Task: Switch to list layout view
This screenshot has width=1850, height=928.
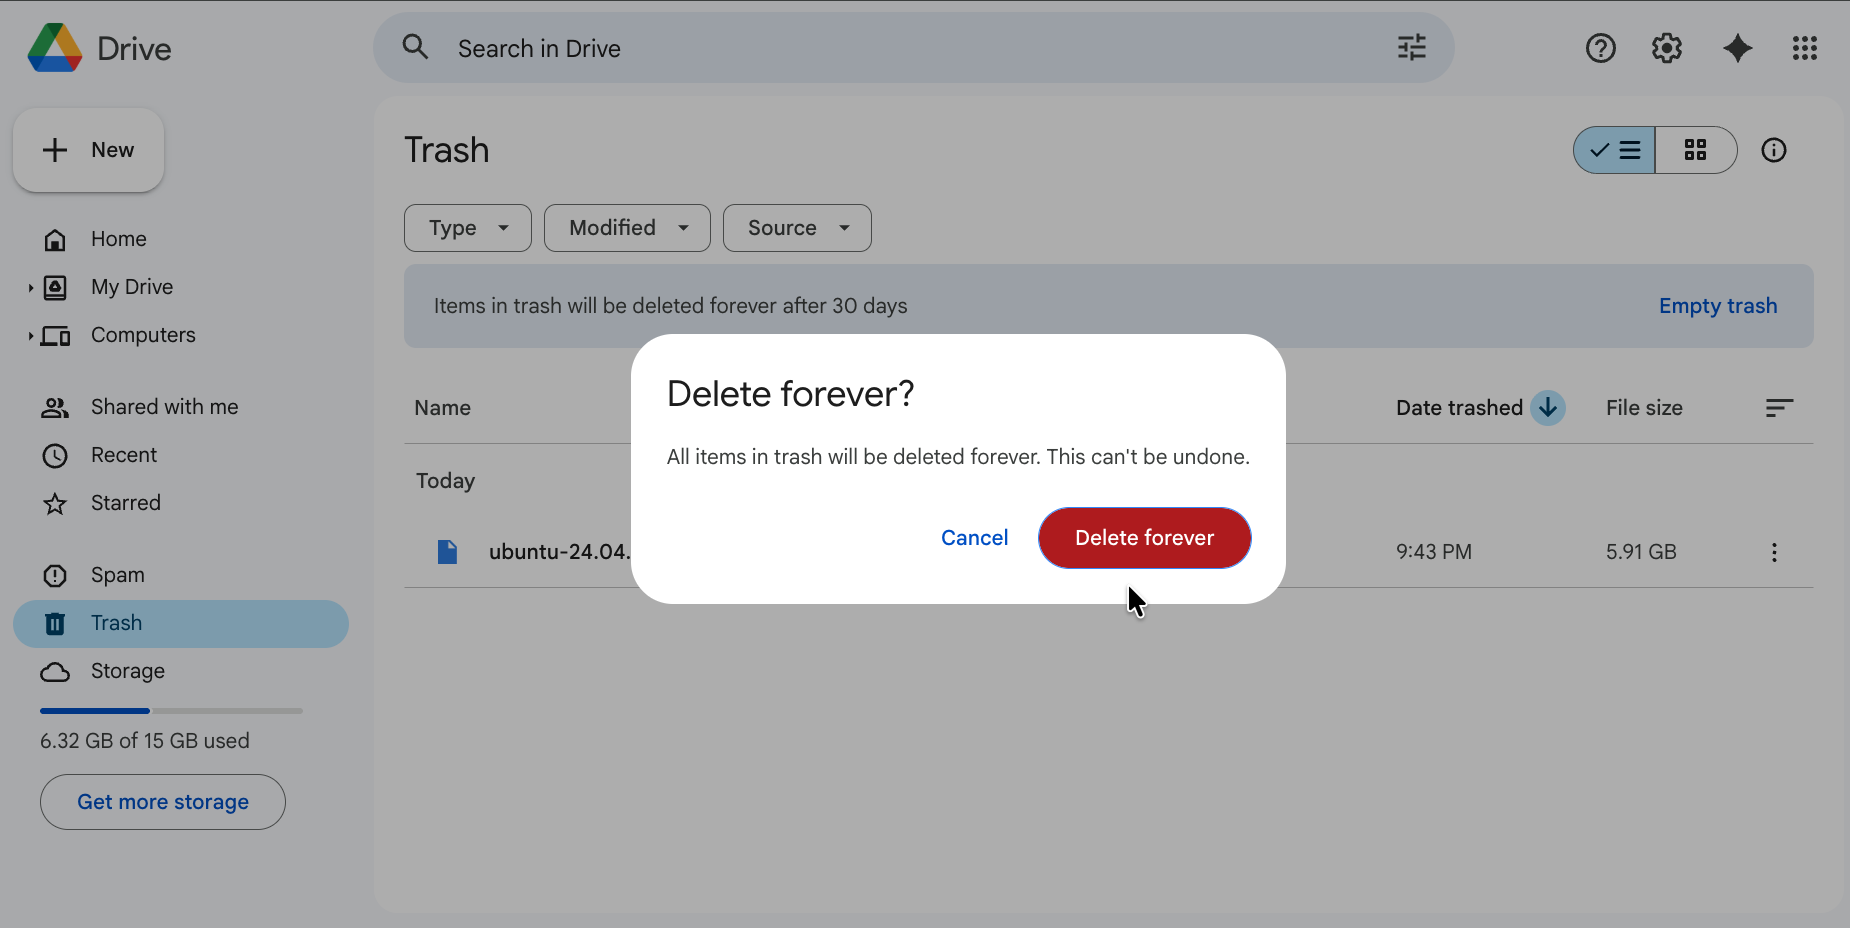Action: 1614,150
